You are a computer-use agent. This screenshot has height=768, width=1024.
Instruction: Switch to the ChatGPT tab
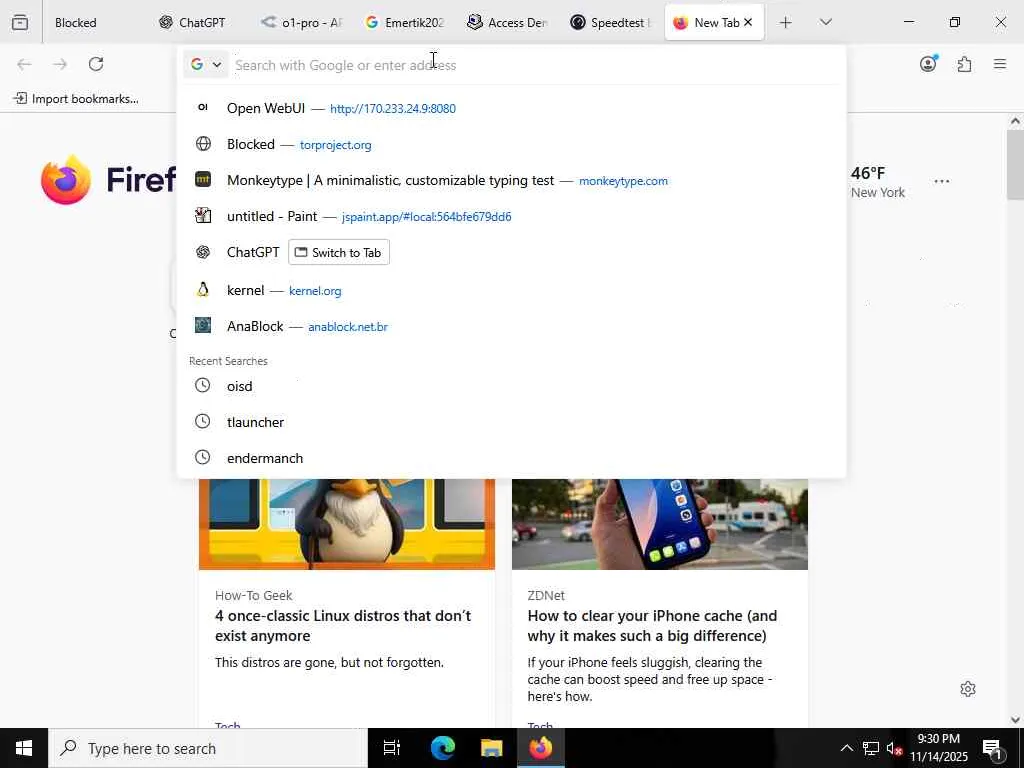coord(193,22)
